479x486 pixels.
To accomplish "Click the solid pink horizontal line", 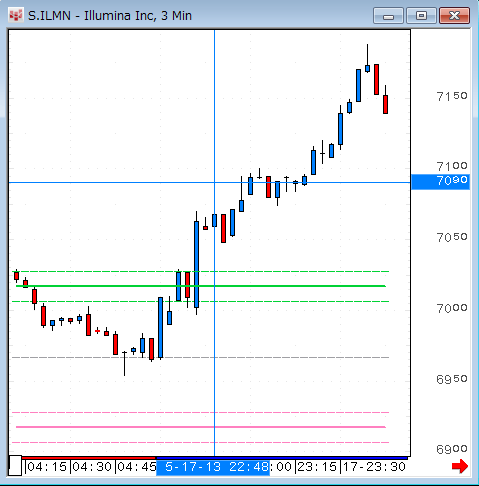I will 201,427.
